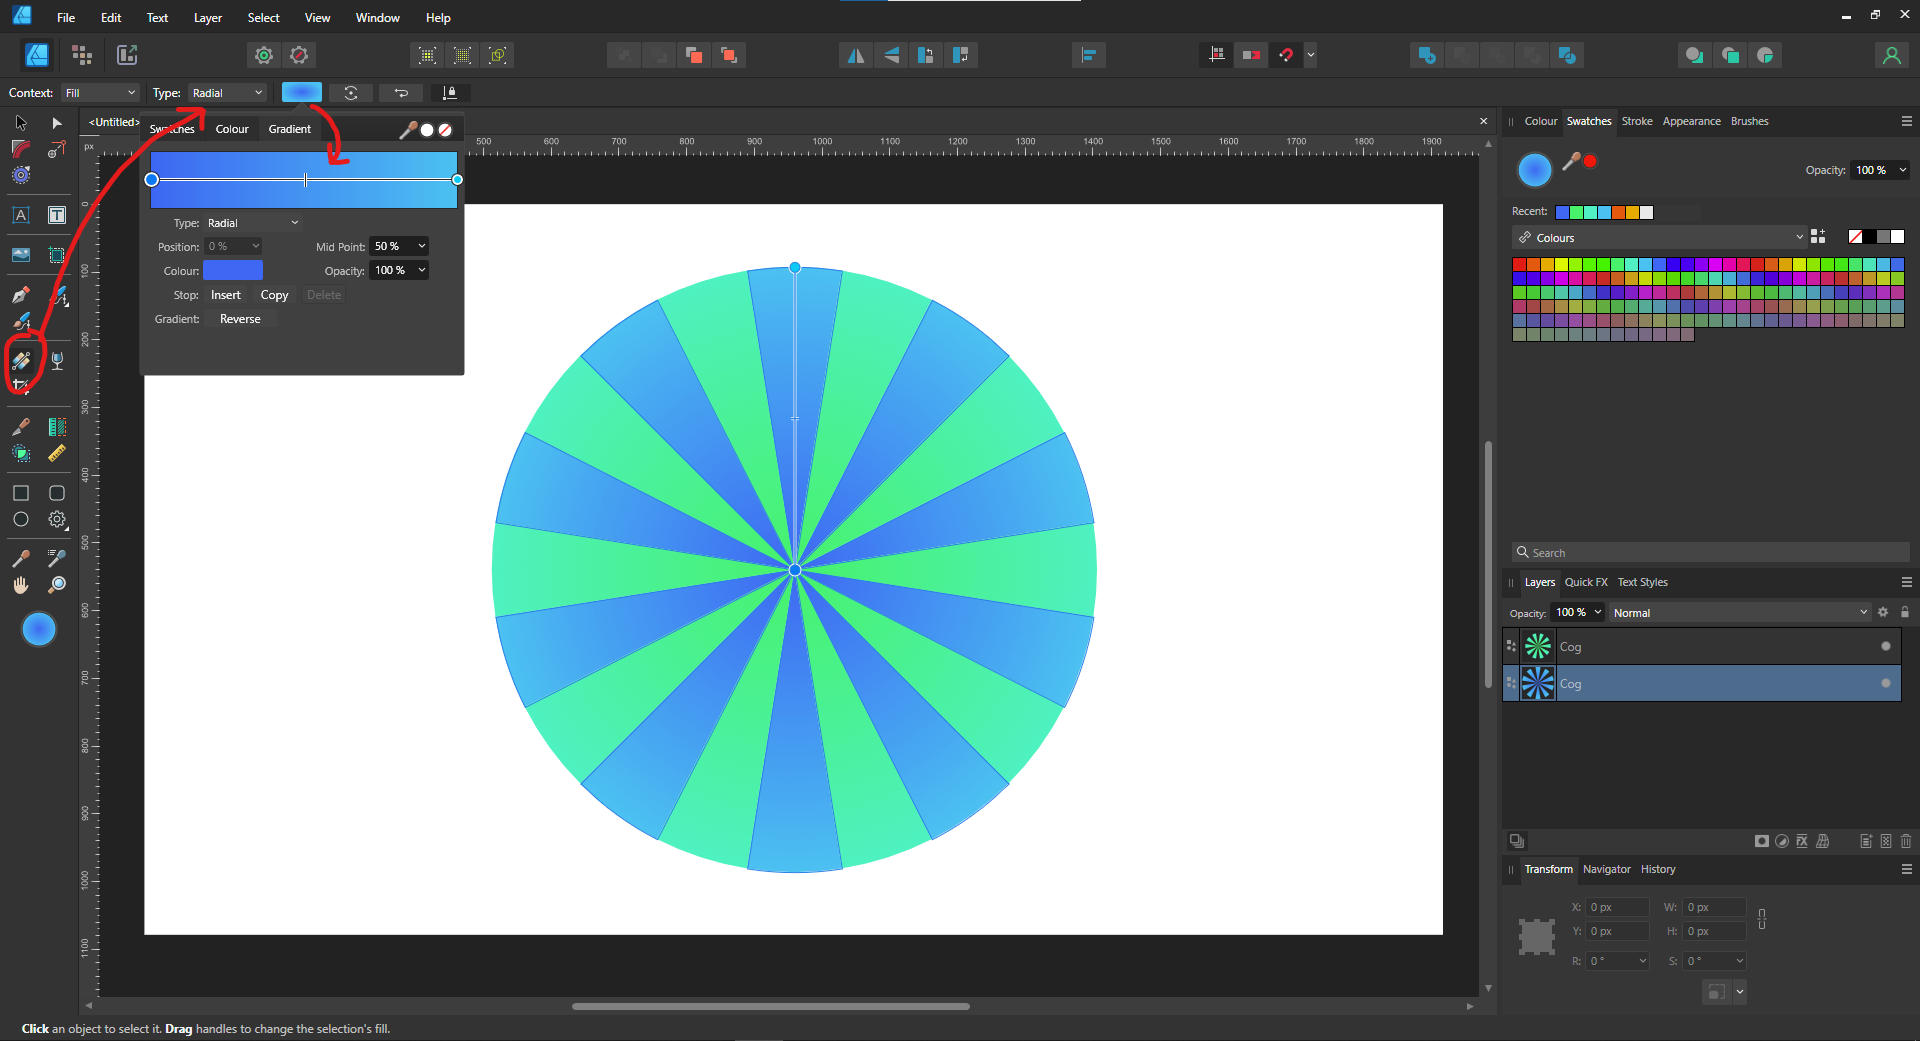Select the Transparency wine glass tool

pyautogui.click(x=57, y=361)
